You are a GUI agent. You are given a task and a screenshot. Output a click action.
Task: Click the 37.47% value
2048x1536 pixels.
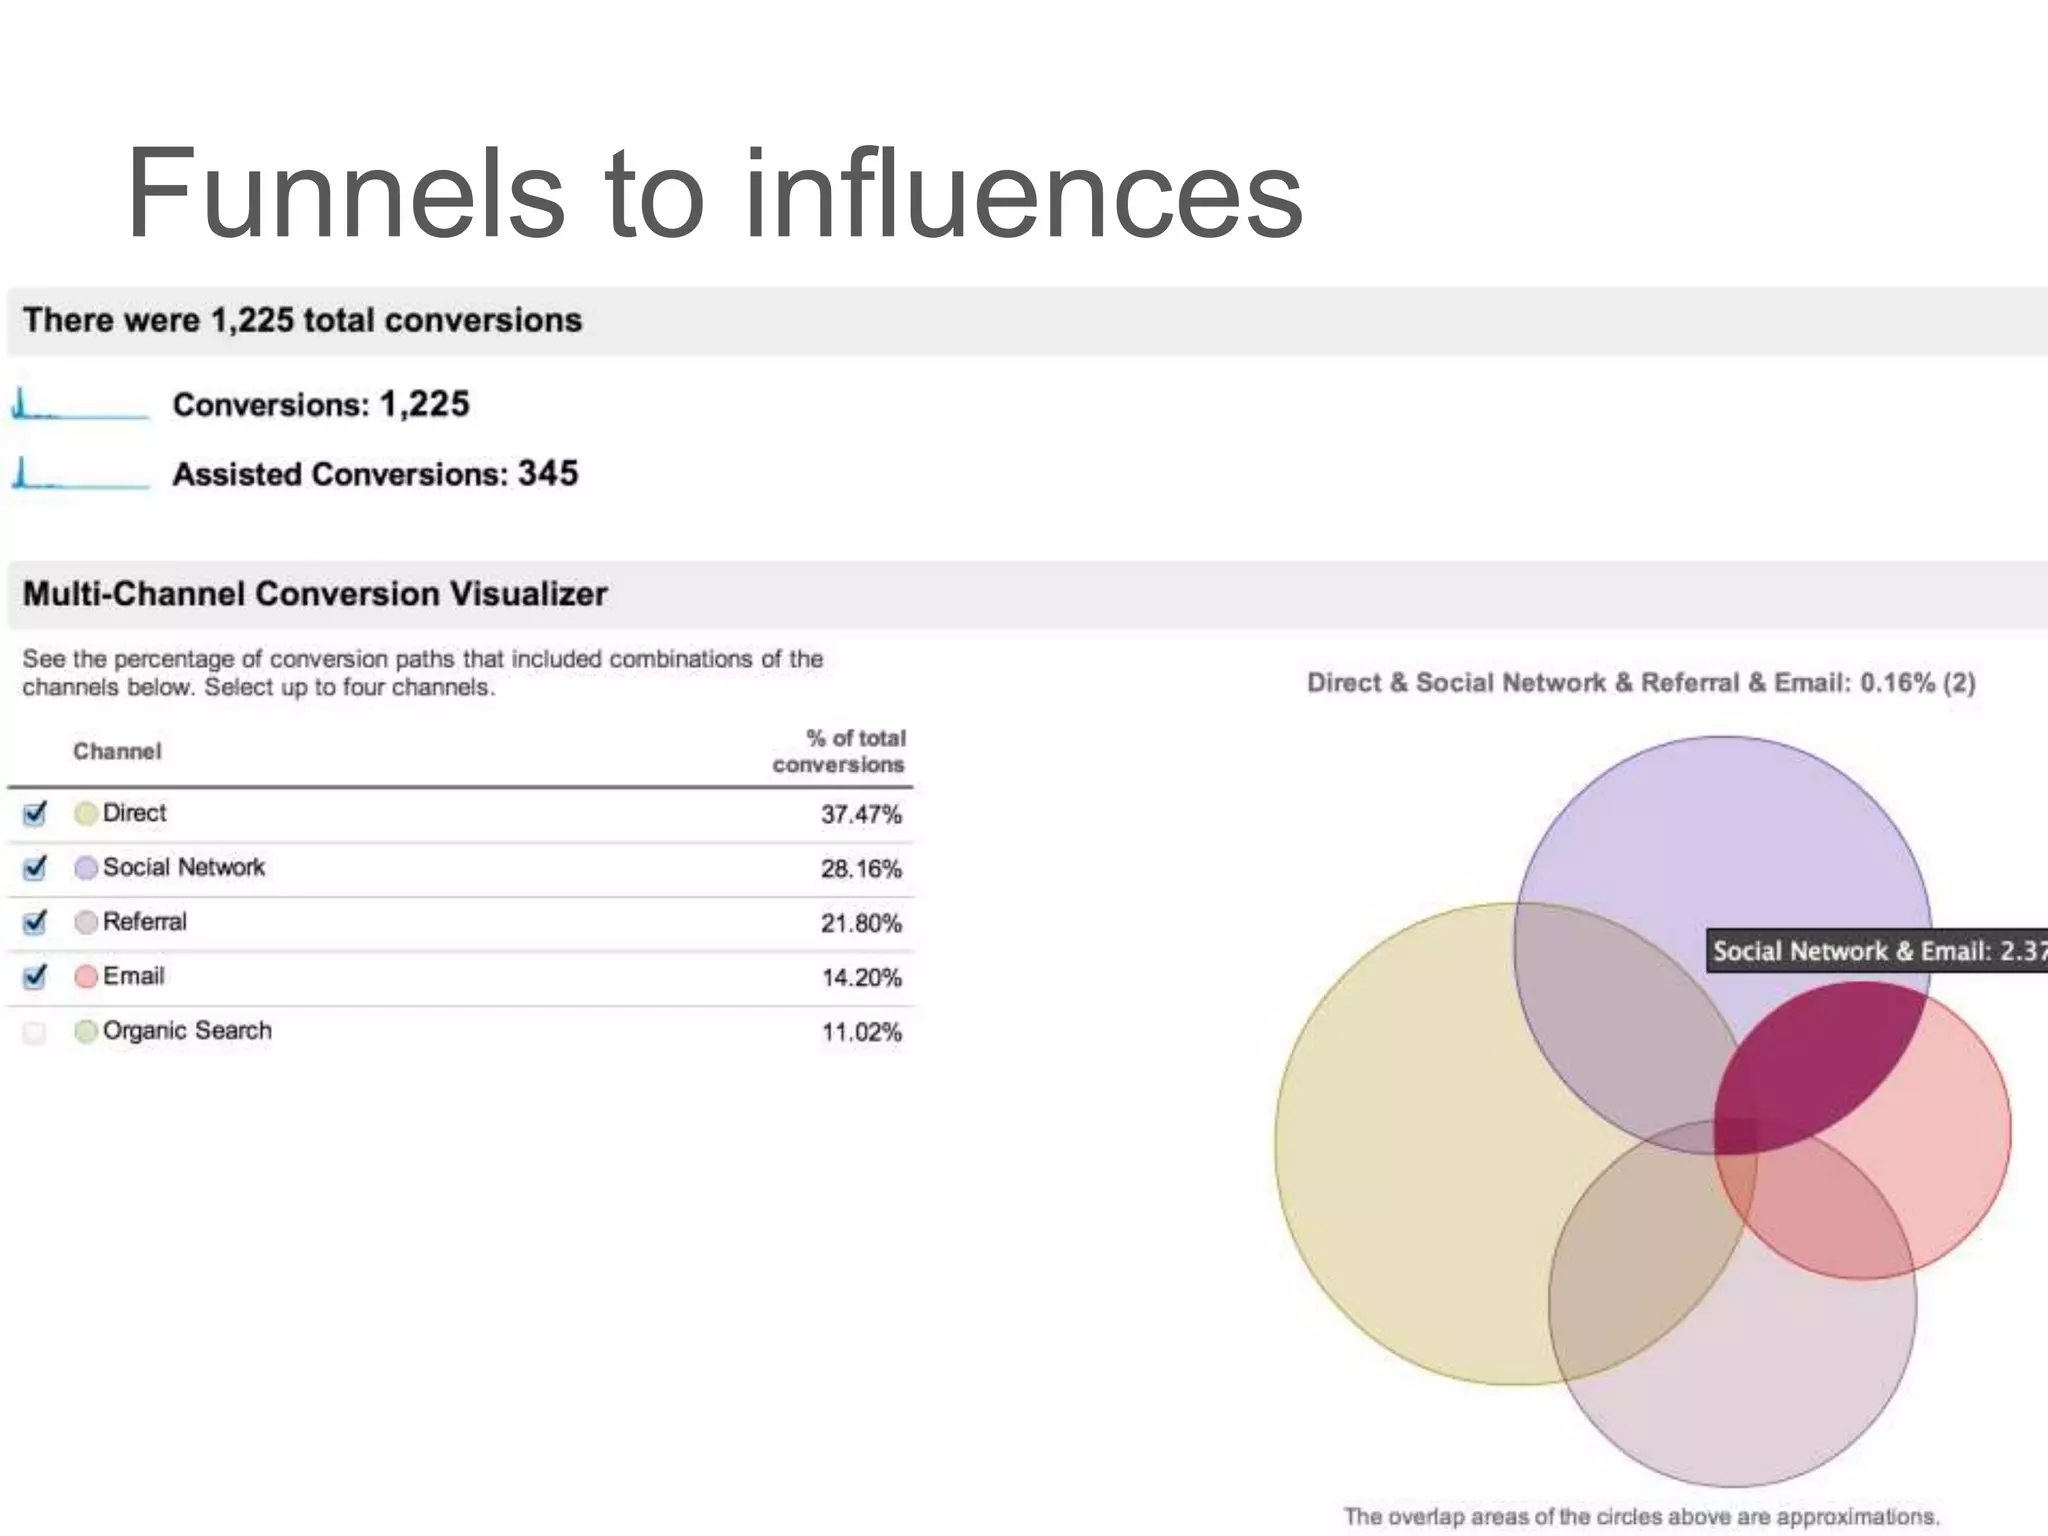click(x=861, y=814)
